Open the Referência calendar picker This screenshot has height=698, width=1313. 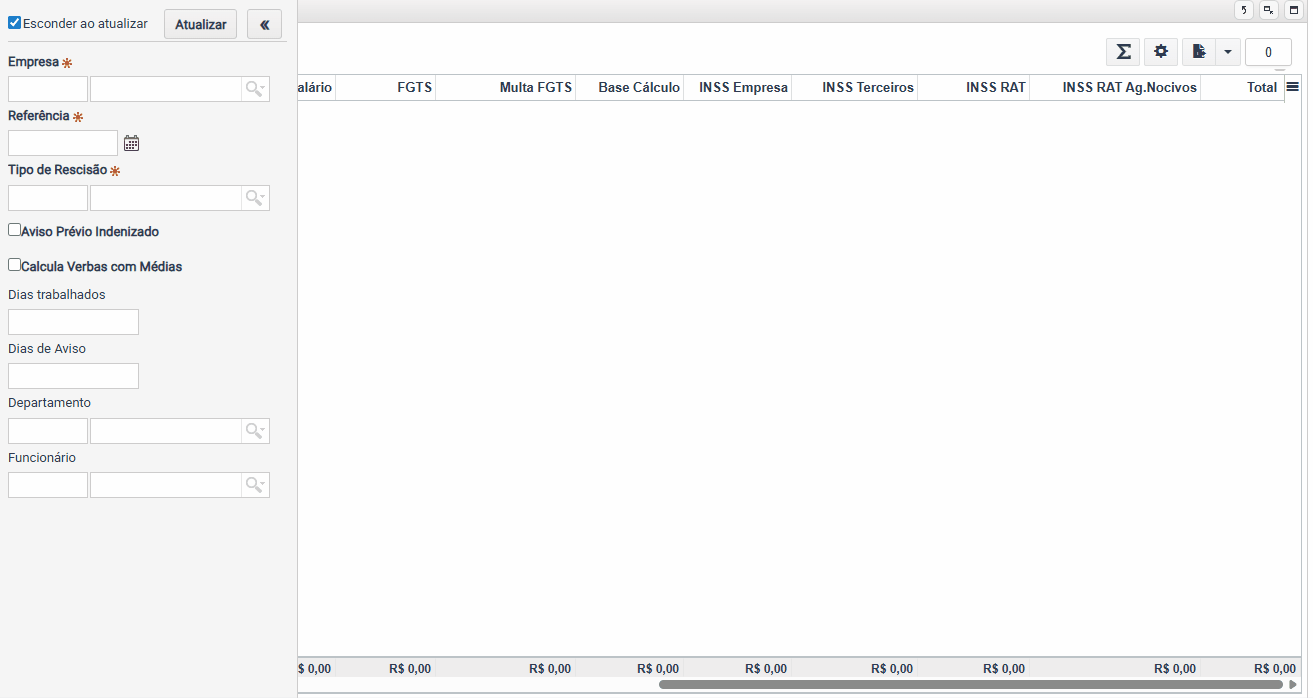[131, 143]
